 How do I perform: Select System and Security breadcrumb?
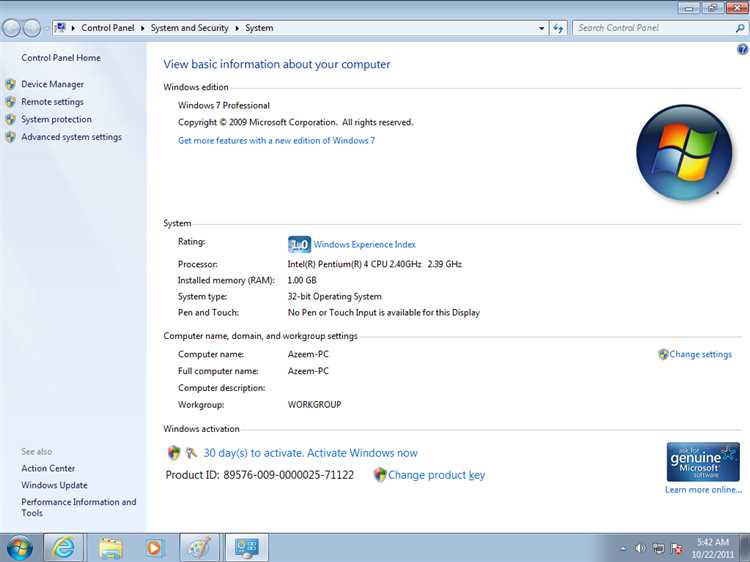point(189,28)
